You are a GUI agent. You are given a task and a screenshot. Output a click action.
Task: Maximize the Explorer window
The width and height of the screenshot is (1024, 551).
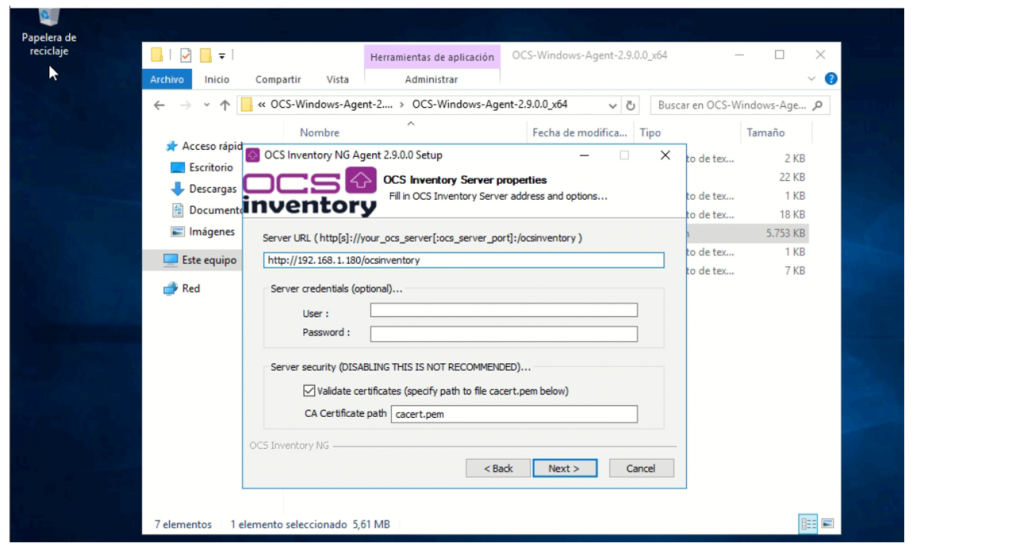[x=779, y=55]
